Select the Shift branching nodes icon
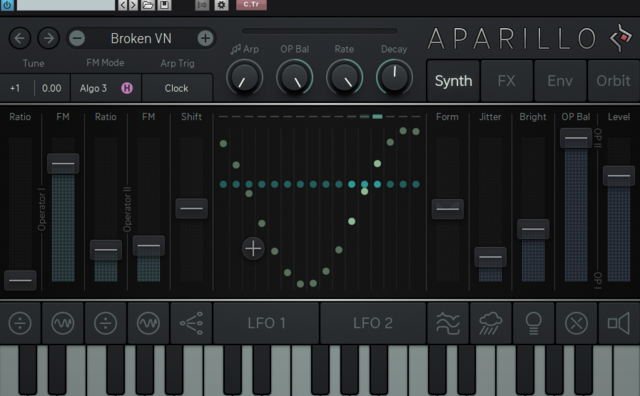Image resolution: width=640 pixels, height=396 pixels. pos(191,323)
